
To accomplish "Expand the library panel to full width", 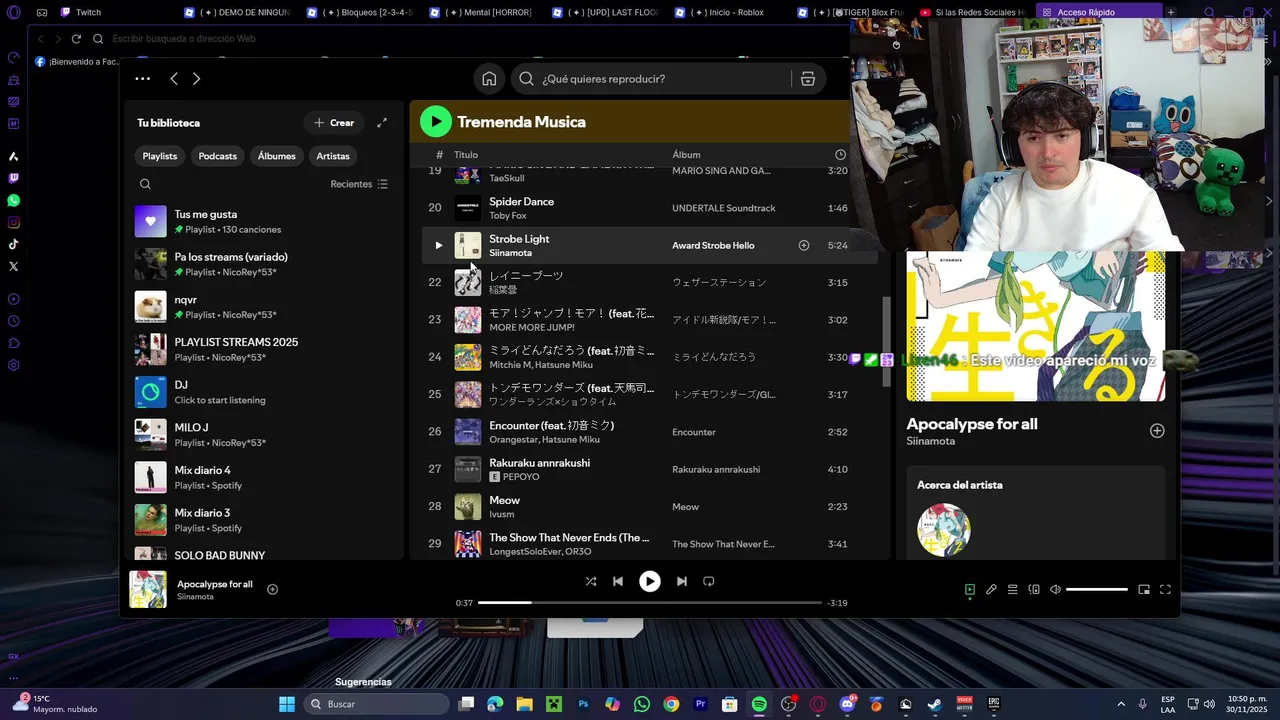I will click(x=382, y=123).
